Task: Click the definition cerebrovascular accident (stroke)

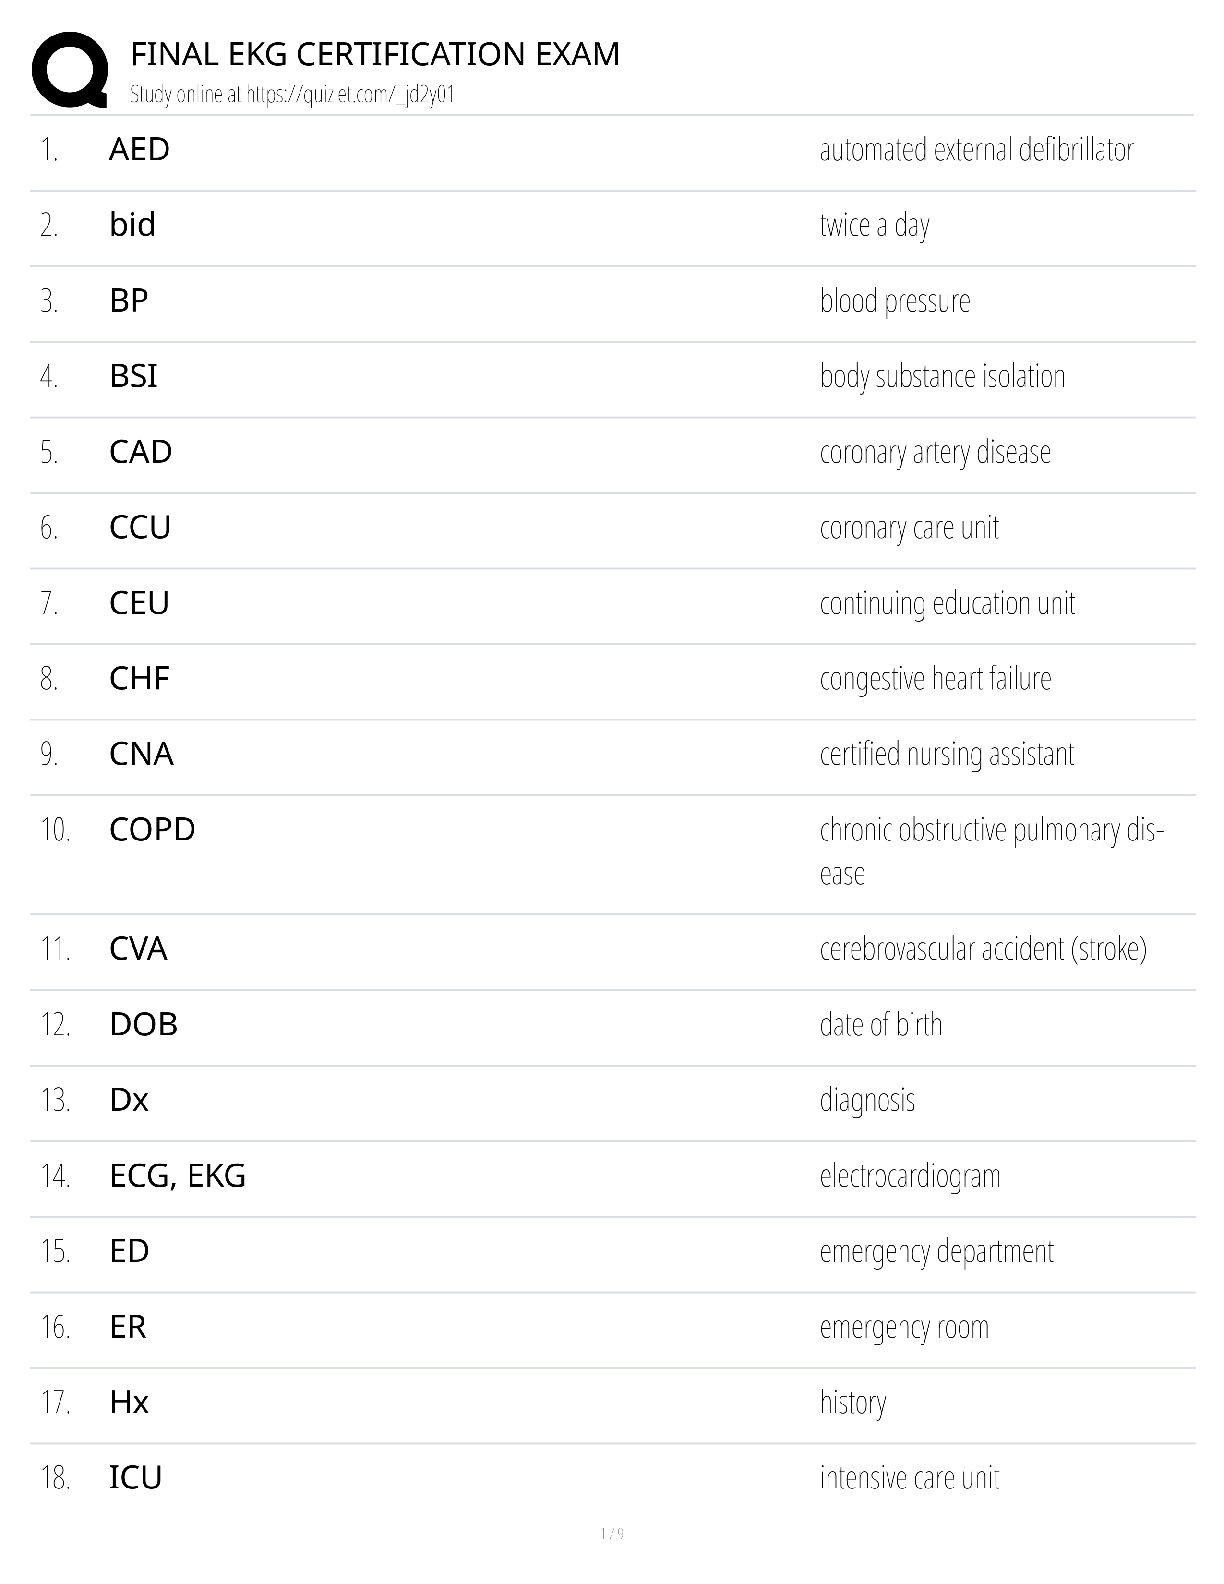Action: coord(983,949)
